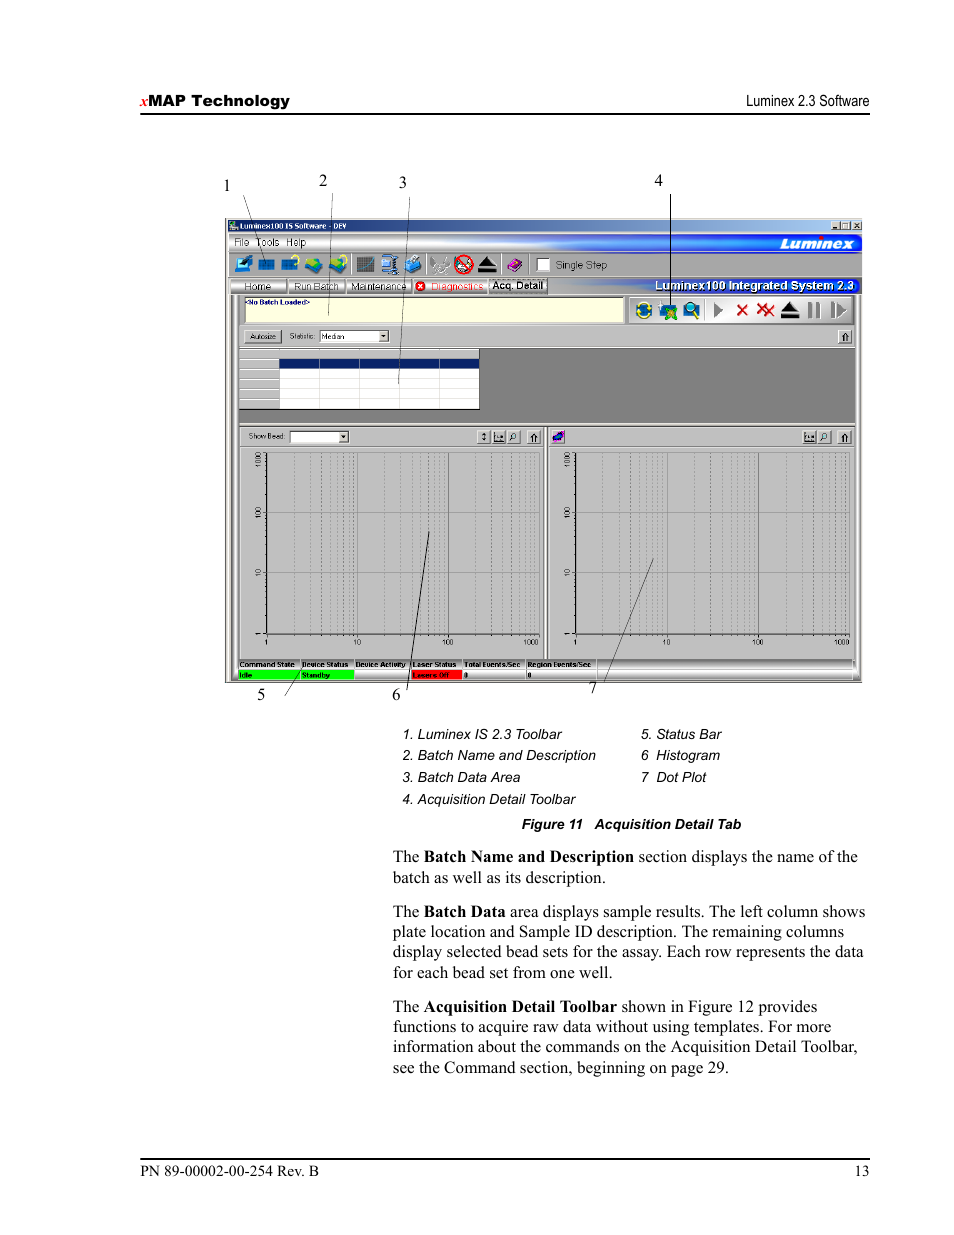Click inside the histogram plot area
The width and height of the screenshot is (954, 1235).
[403, 543]
